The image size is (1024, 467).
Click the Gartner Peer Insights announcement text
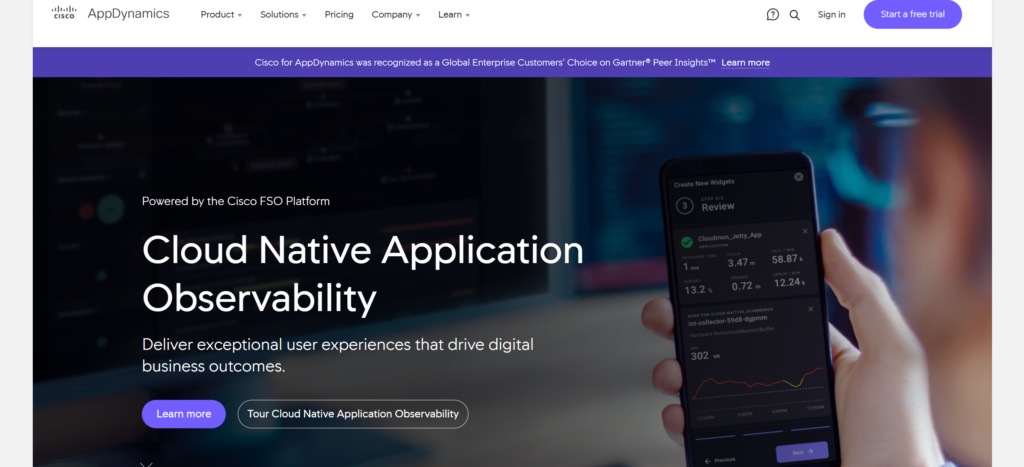(486, 63)
